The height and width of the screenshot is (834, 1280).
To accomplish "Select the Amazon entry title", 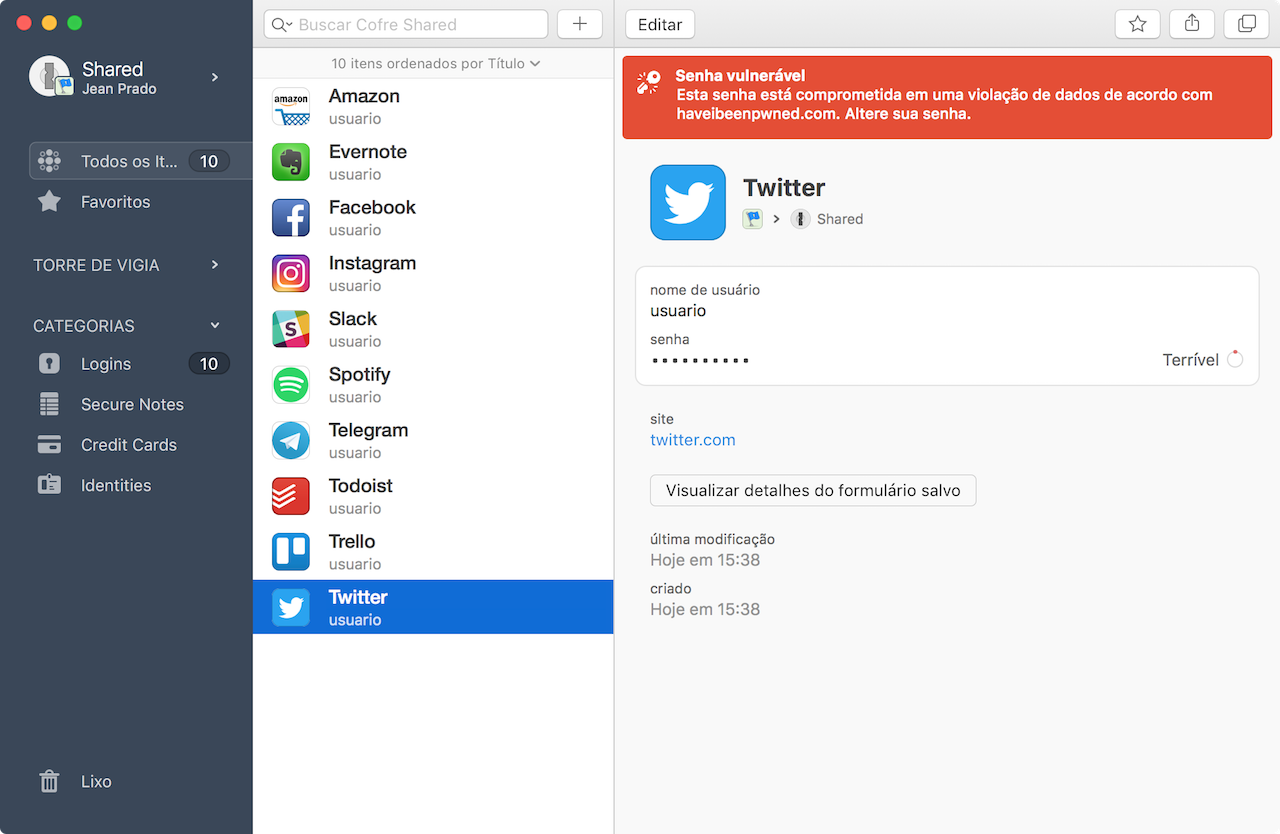I will click(364, 96).
